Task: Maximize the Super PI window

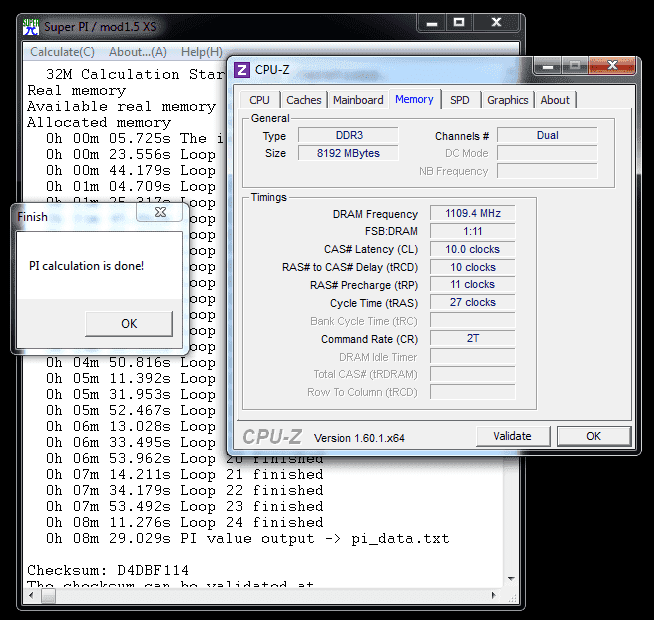Action: (459, 22)
